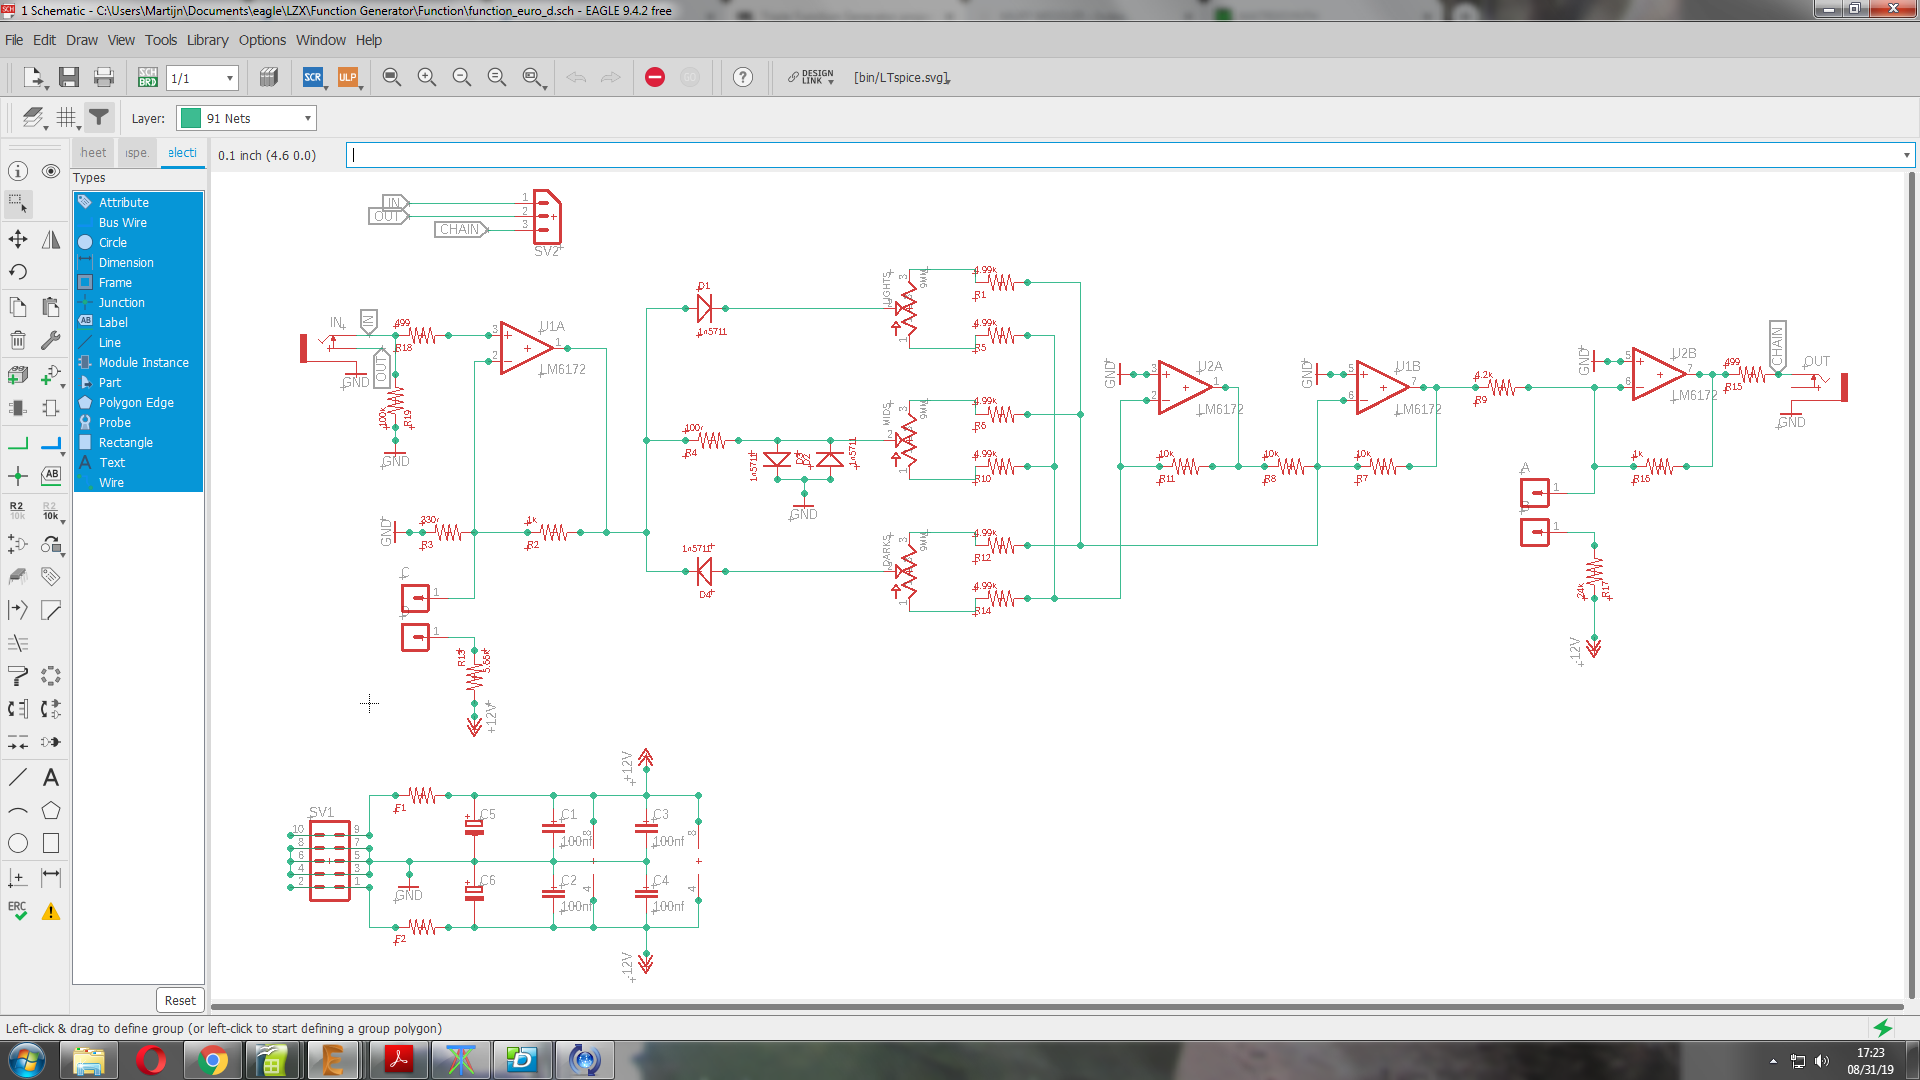Open the Help question mark icon
Viewport: 1920px width, 1080px height.
pyautogui.click(x=743, y=77)
